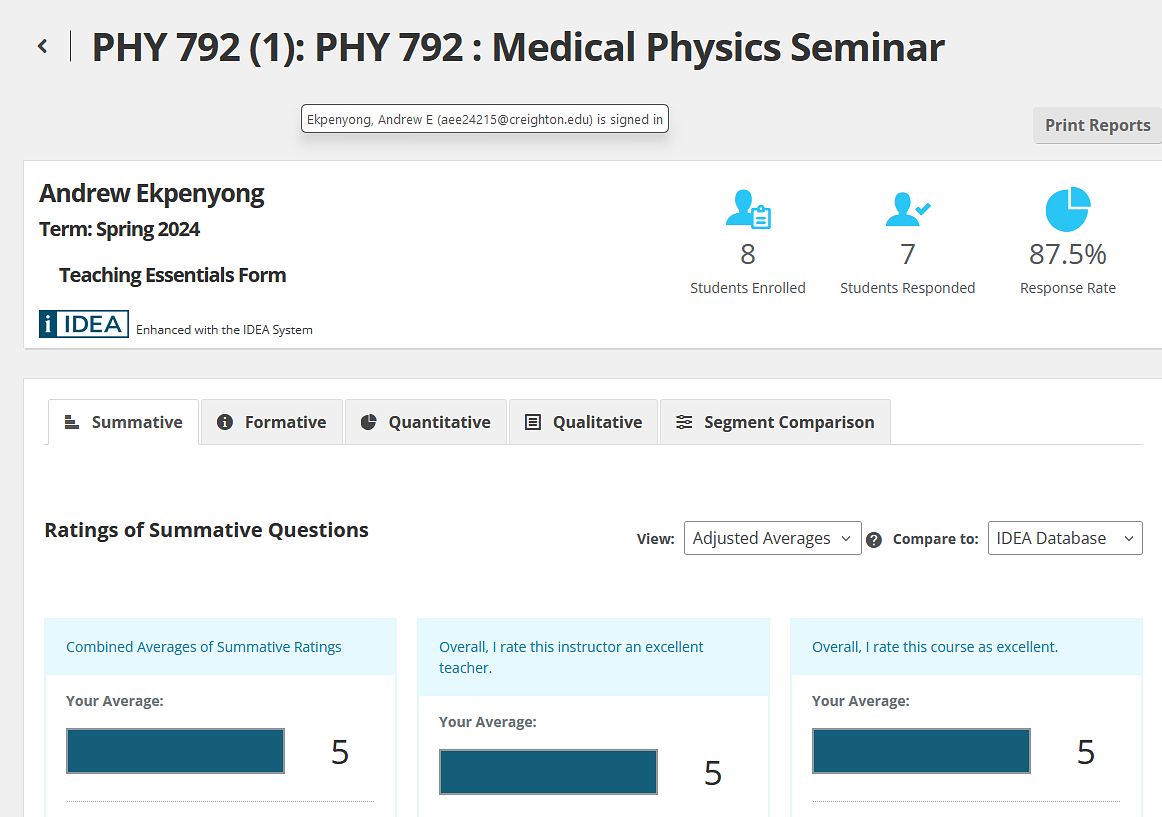Click the excellent teacher rating heading

tap(571, 657)
